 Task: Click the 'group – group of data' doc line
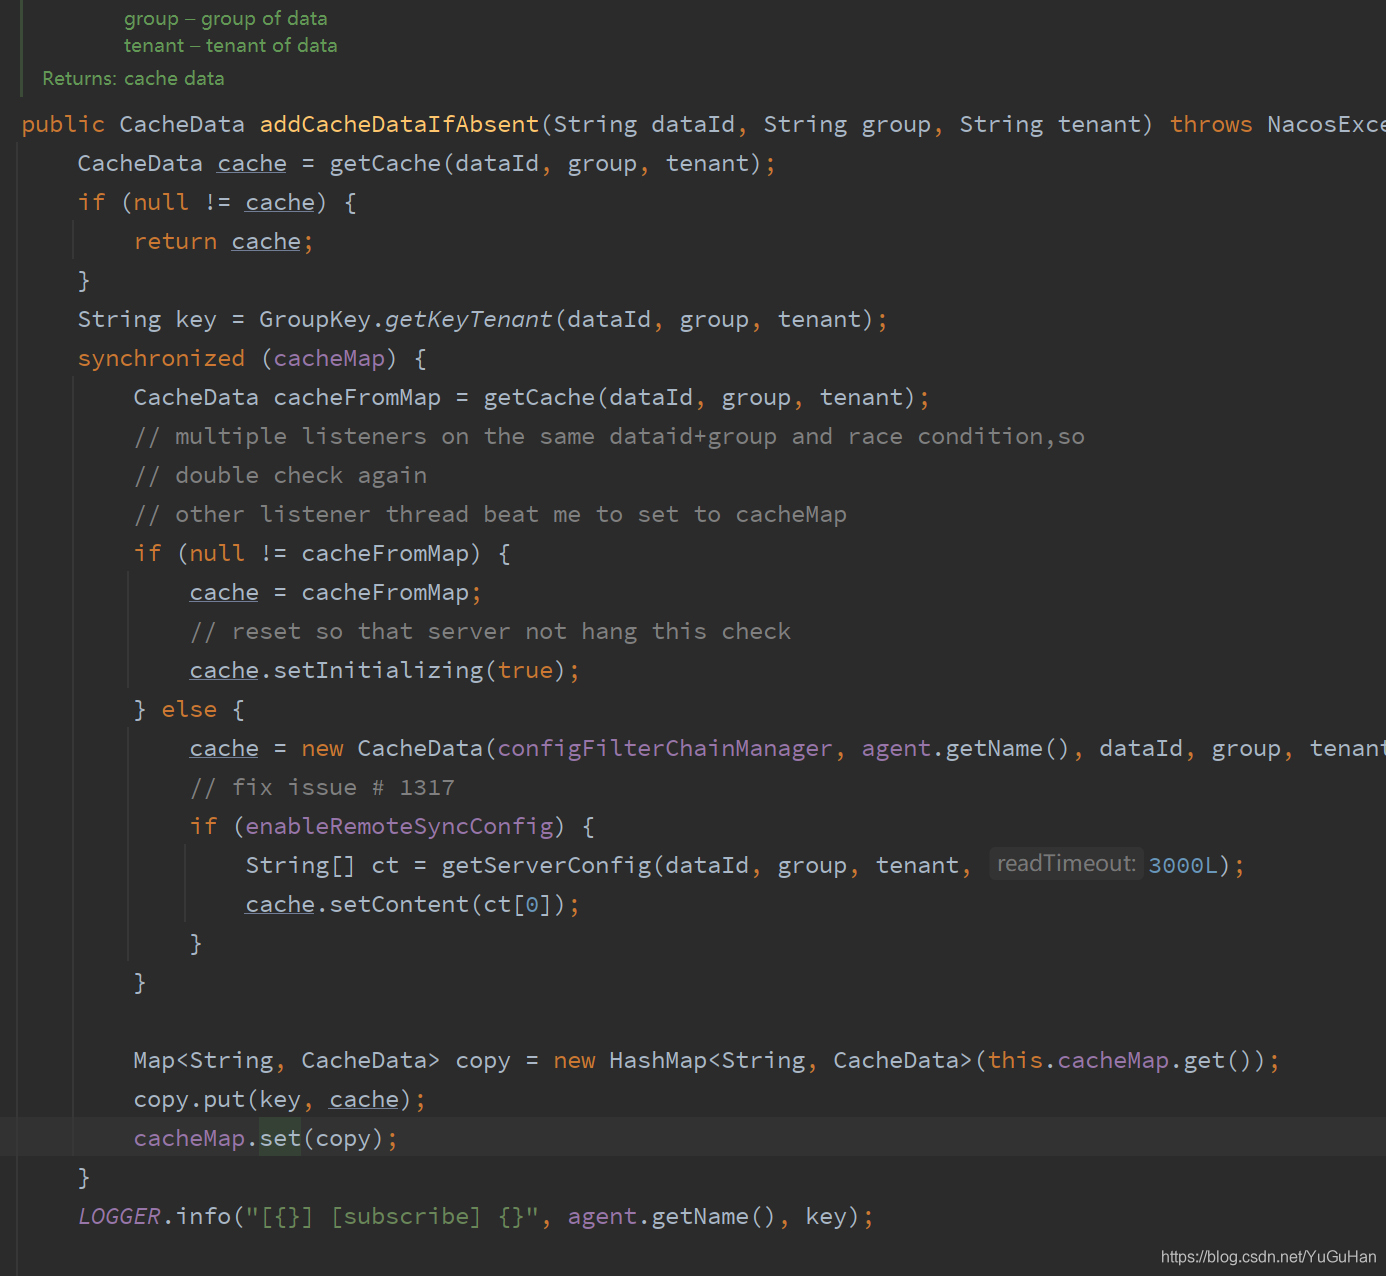tap(225, 18)
